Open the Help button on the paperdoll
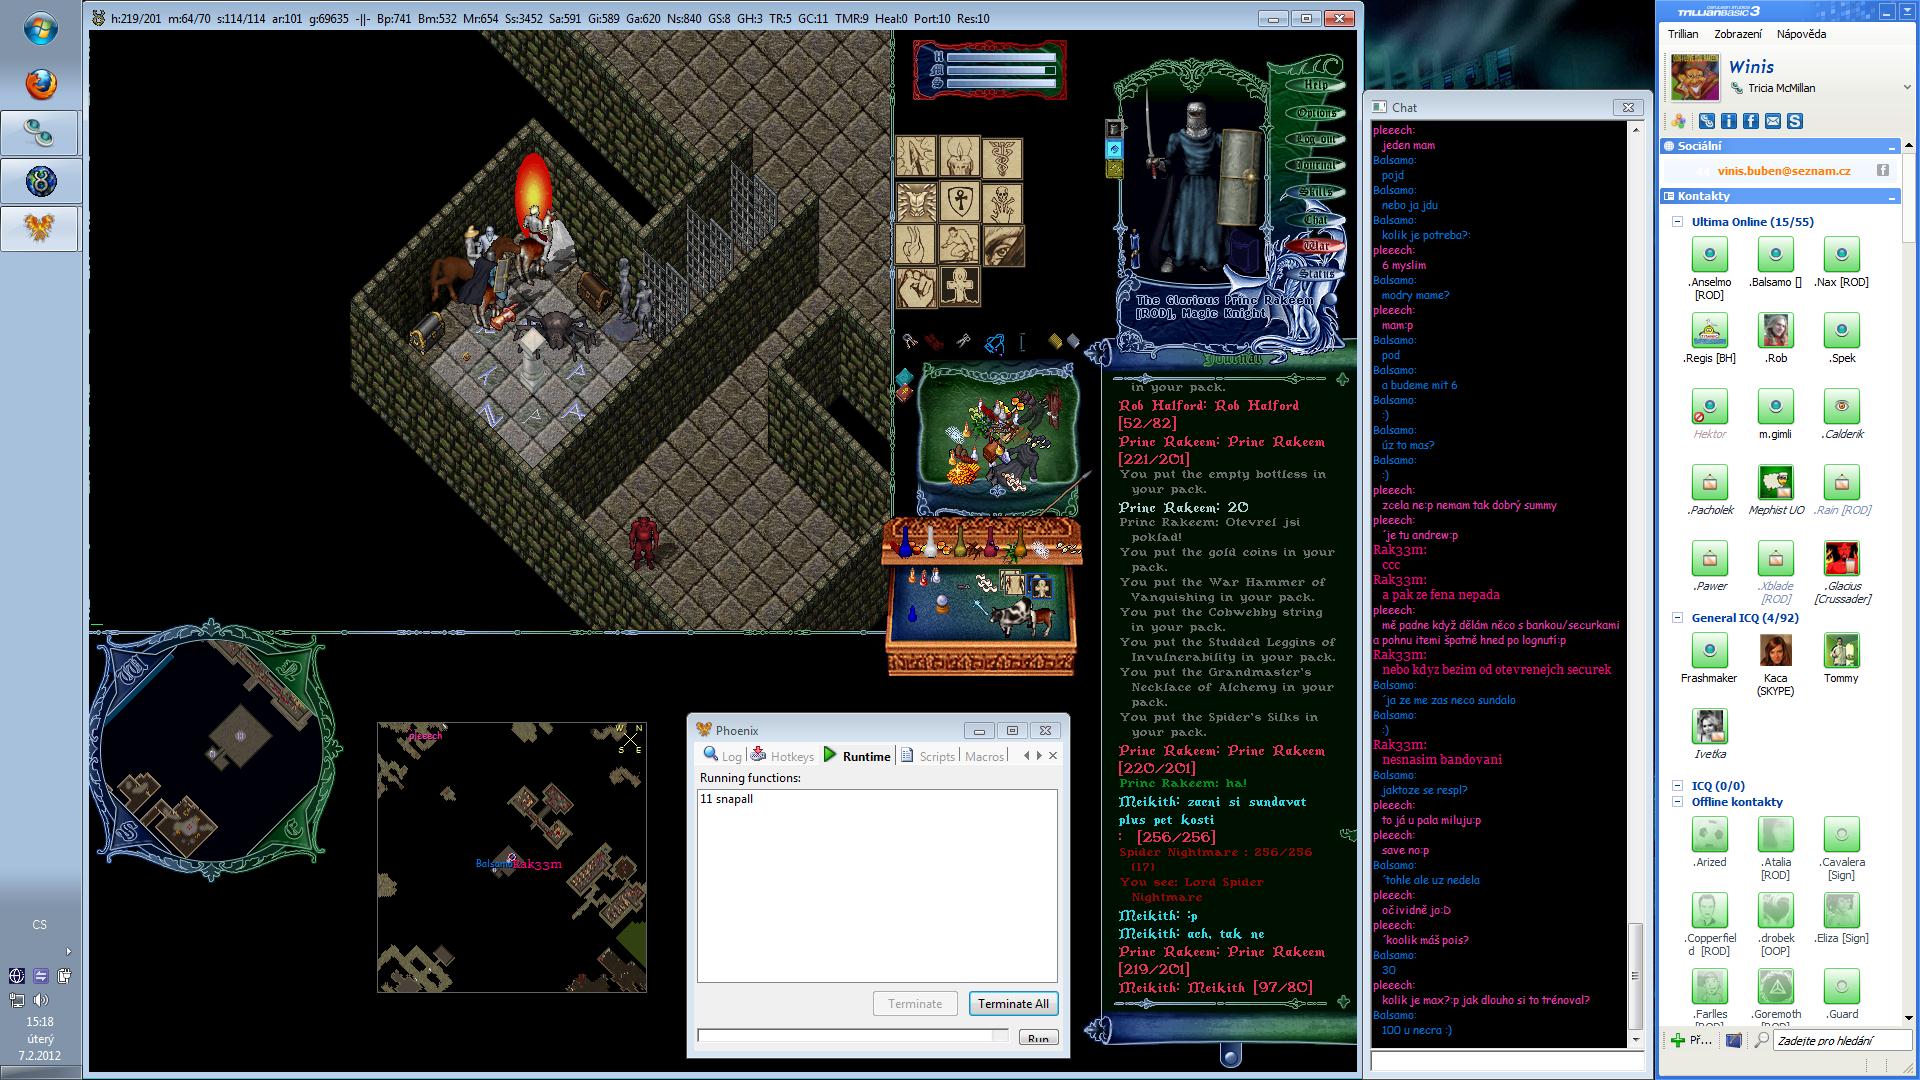Viewport: 1920px width, 1080px height. coord(1317,85)
